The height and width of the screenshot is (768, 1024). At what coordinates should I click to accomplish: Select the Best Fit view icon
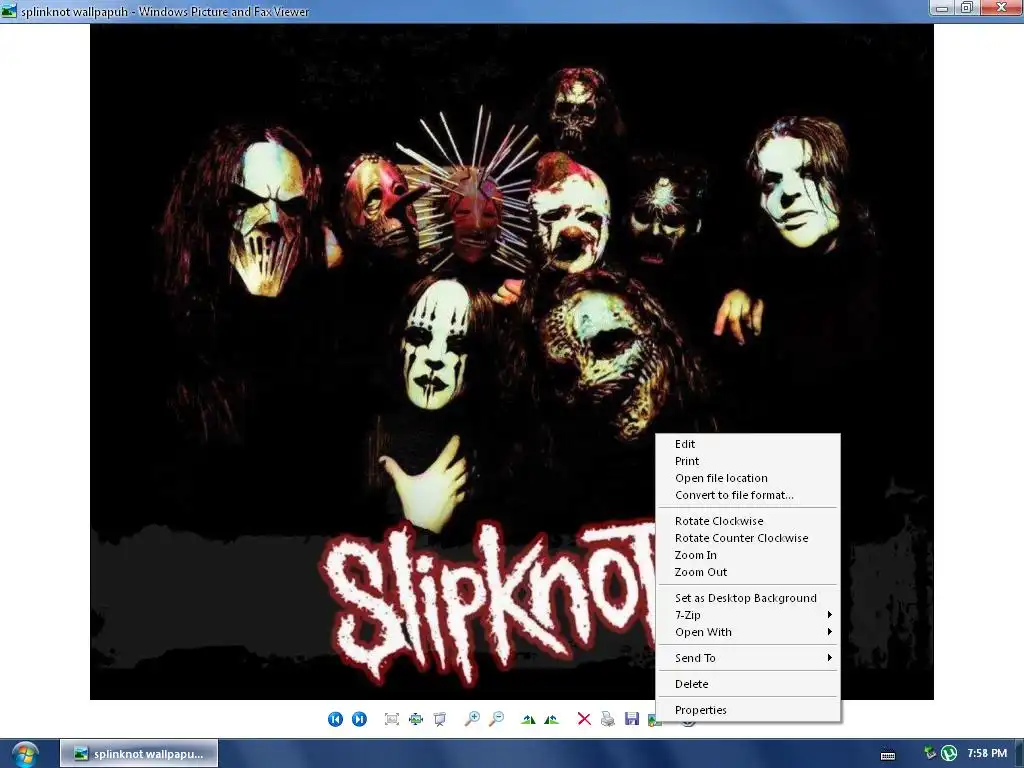point(392,719)
